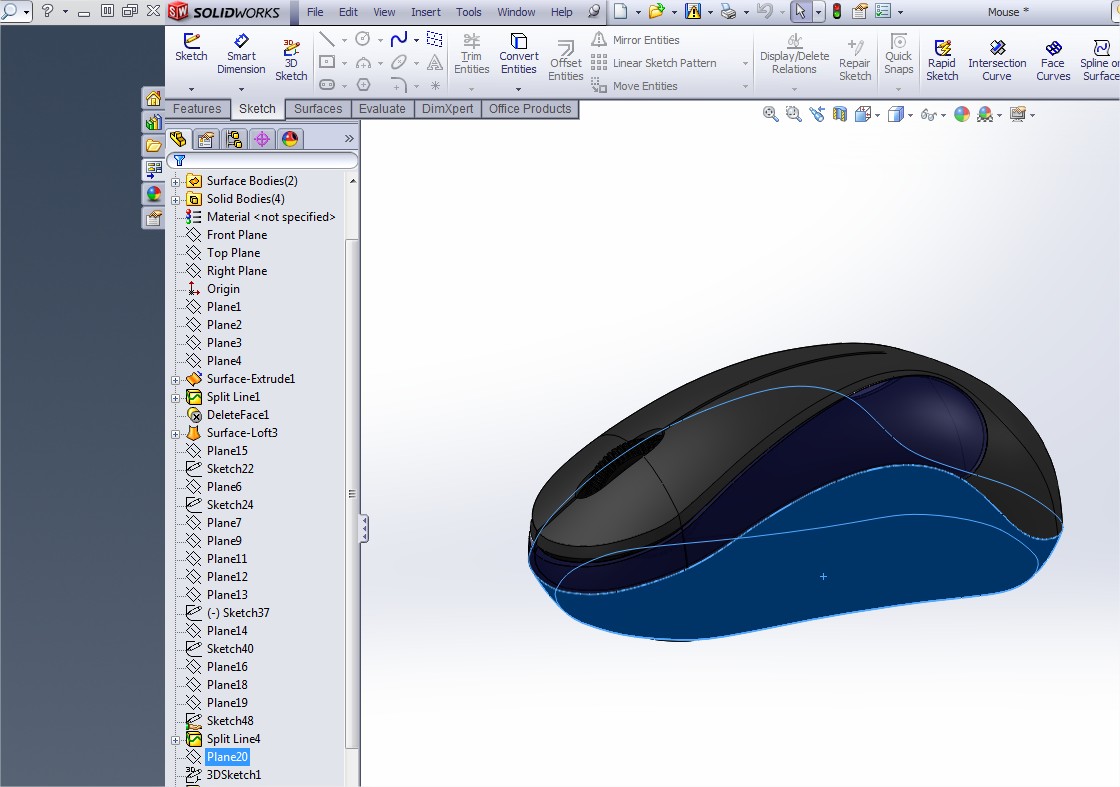Select the Spline tool

pos(399,39)
